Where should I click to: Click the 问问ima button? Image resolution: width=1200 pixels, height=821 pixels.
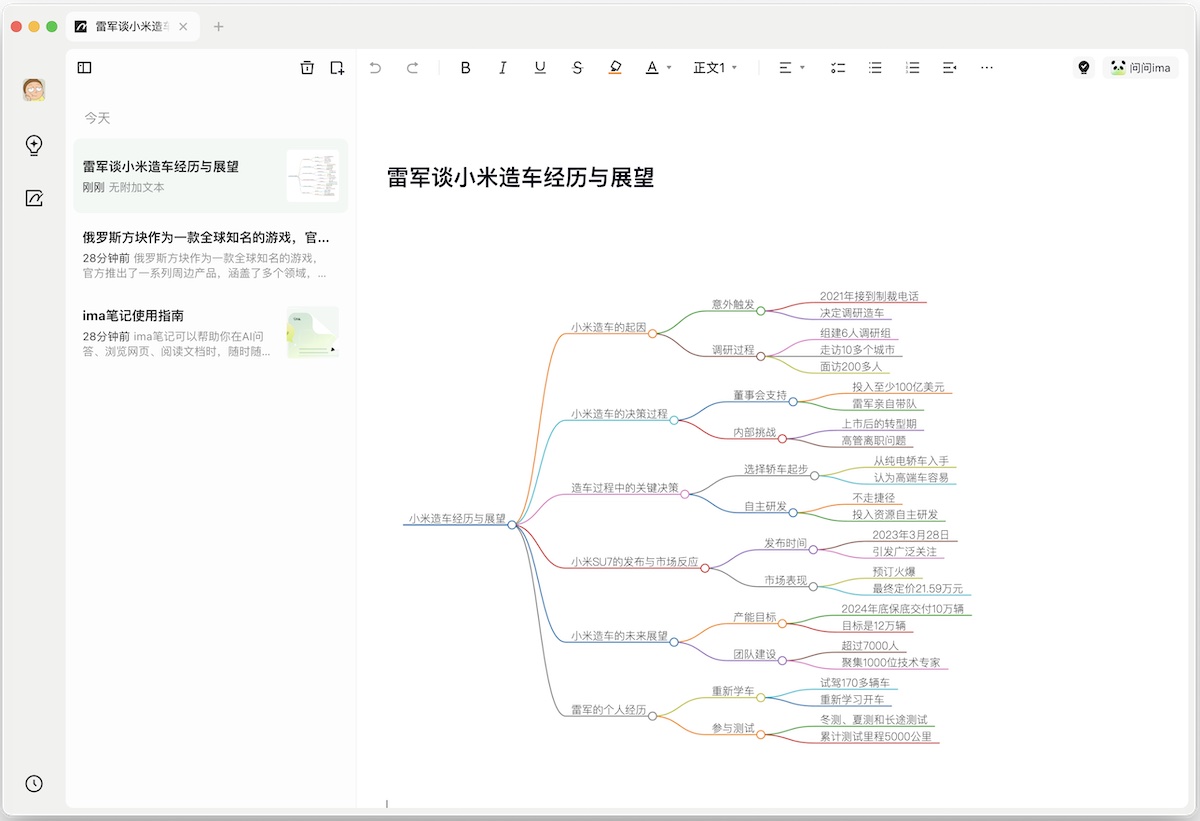[x=1140, y=68]
